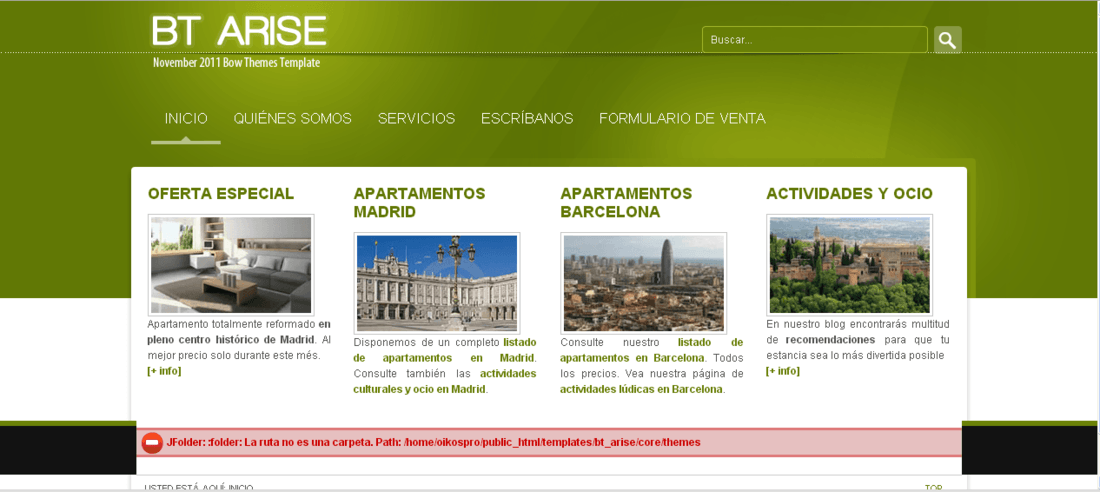Go to the SERVICIOS page
Viewport: 1100px width, 492px height.
[416, 119]
